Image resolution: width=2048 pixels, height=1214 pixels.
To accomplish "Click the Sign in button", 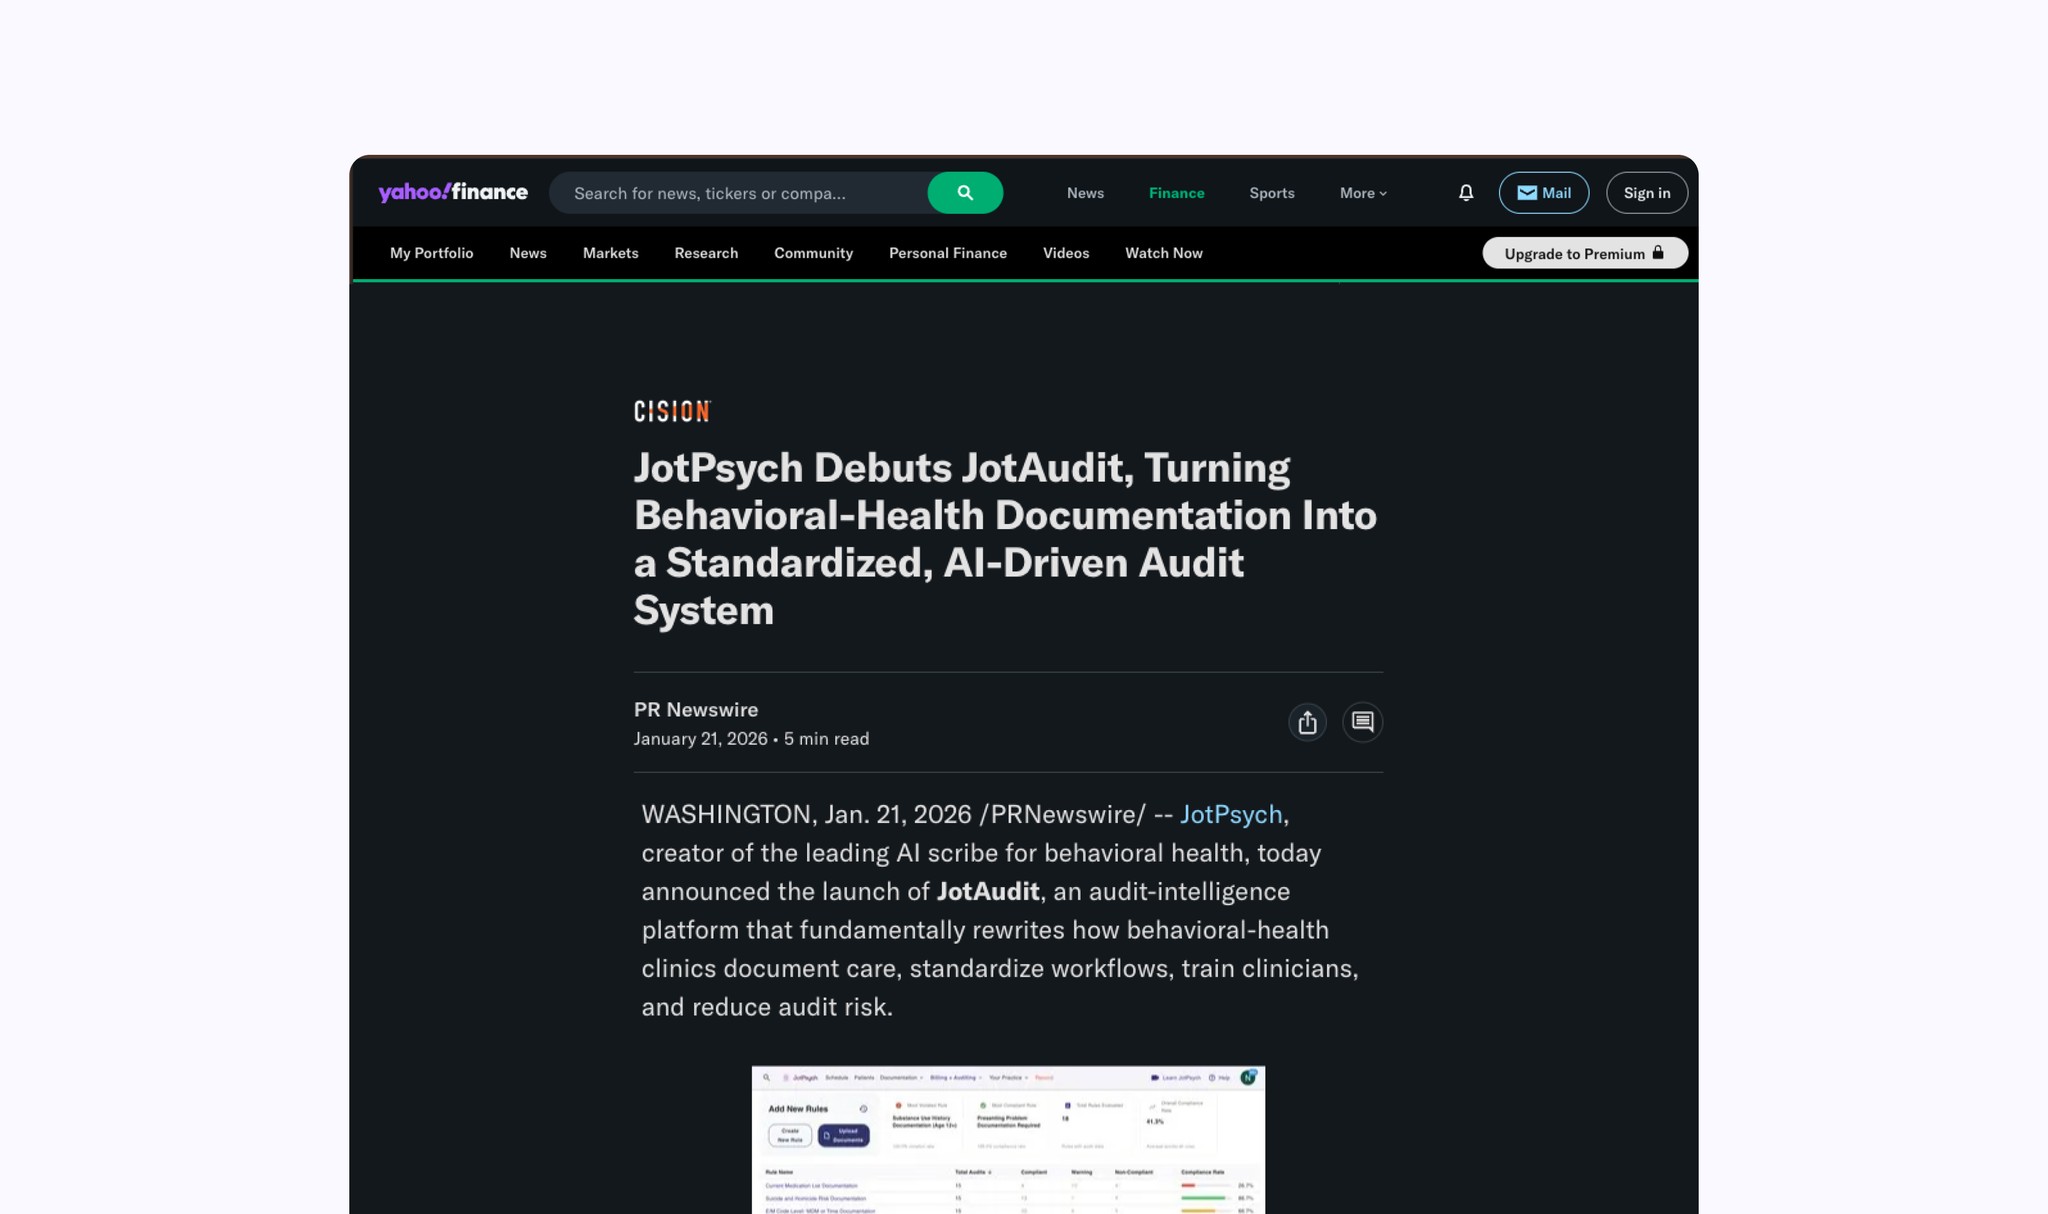I will [x=1646, y=192].
